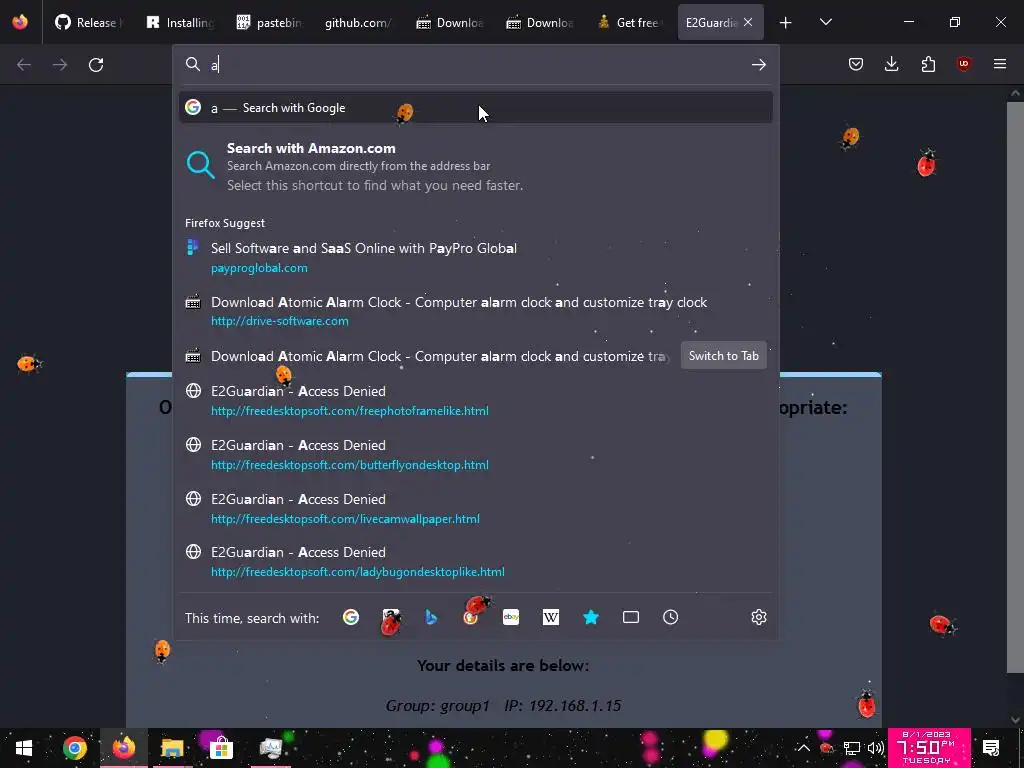Click the pink tray clock 7:50 PM
The height and width of the screenshot is (768, 1024).
(929, 748)
